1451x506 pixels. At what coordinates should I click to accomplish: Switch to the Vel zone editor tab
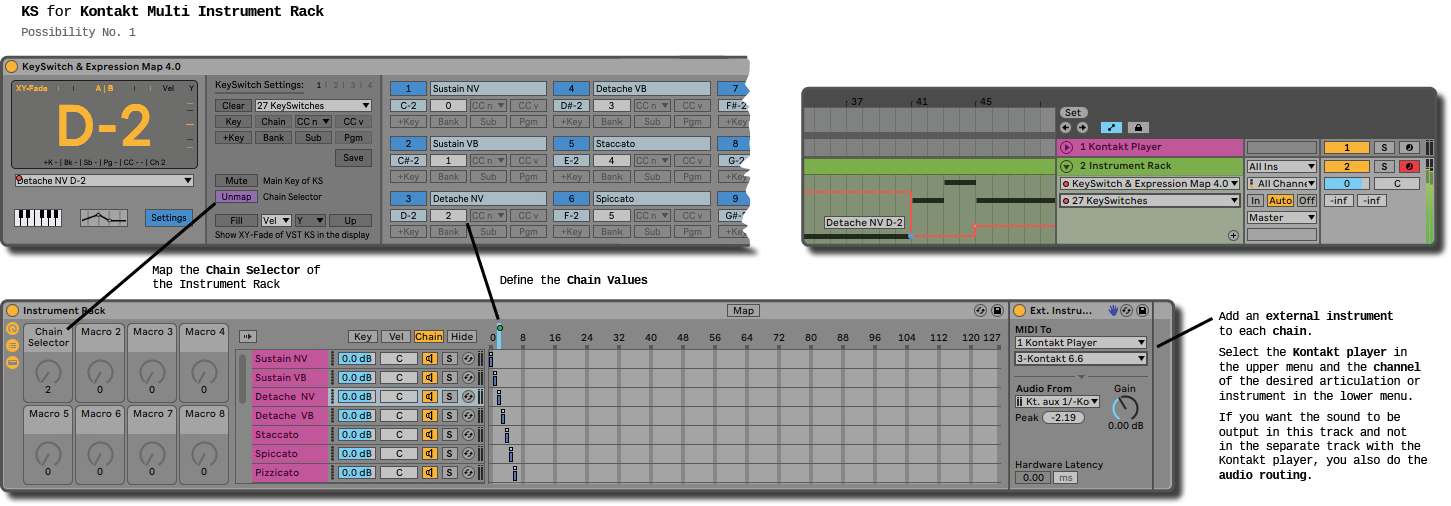(x=396, y=337)
